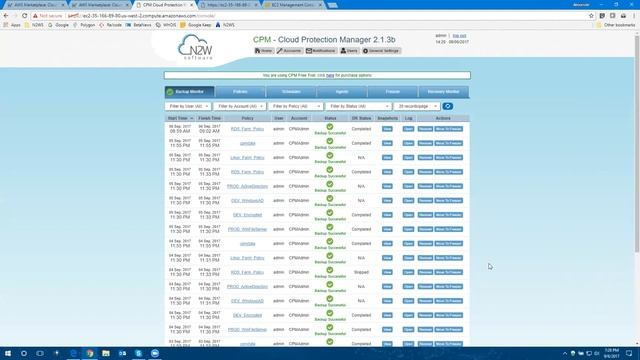Open Cortana search circle on taskbar
The width and height of the screenshot is (640, 360).
coord(24,353)
